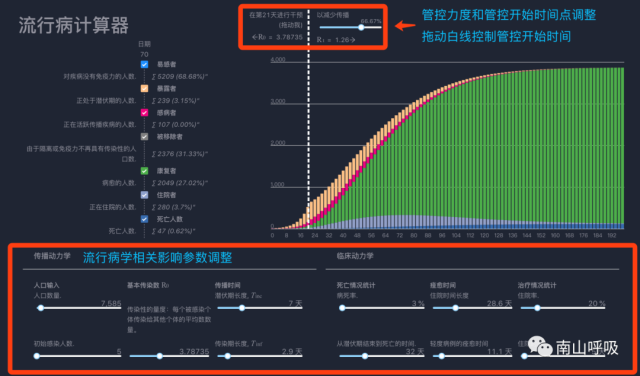The image size is (640, 376).
Task: Click the 28.6 天 hospital stay value
Action: (x=500, y=303)
